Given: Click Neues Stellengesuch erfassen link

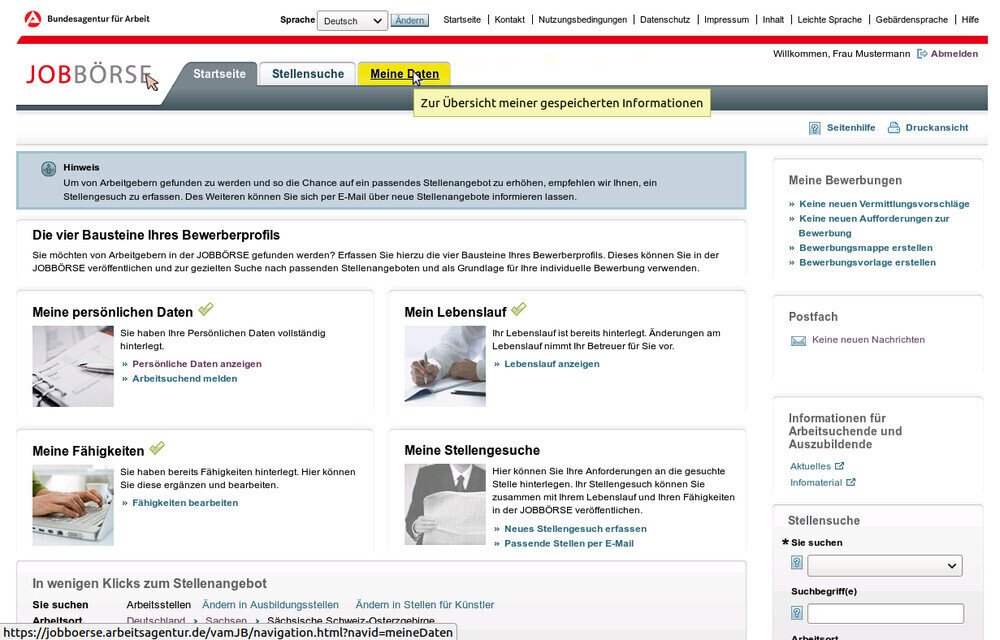Looking at the screenshot, I should [575, 529].
